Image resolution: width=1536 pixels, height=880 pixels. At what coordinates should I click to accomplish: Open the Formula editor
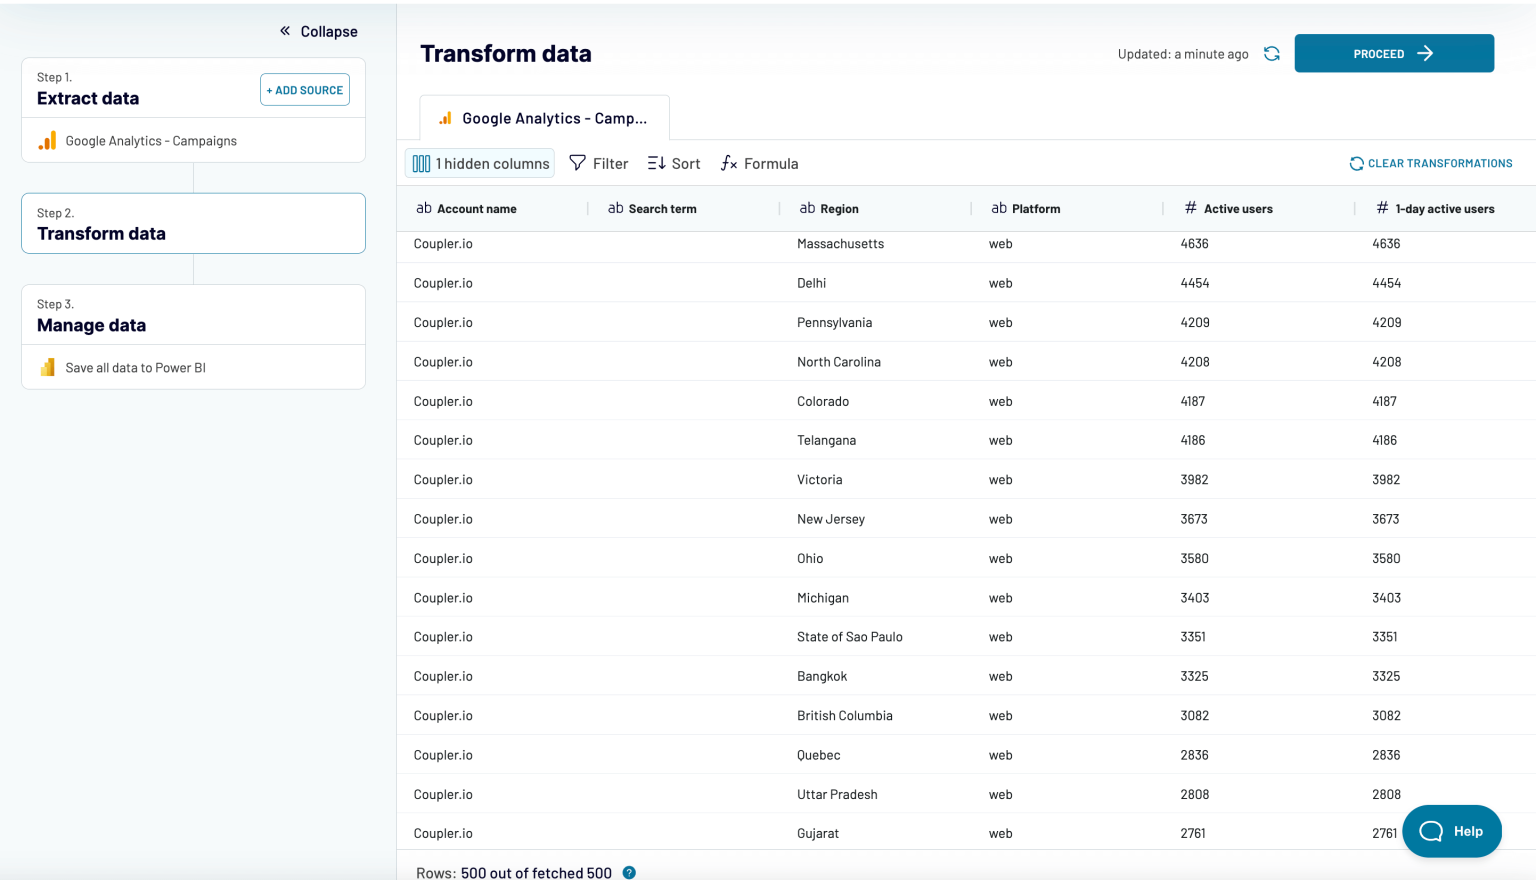(758, 163)
